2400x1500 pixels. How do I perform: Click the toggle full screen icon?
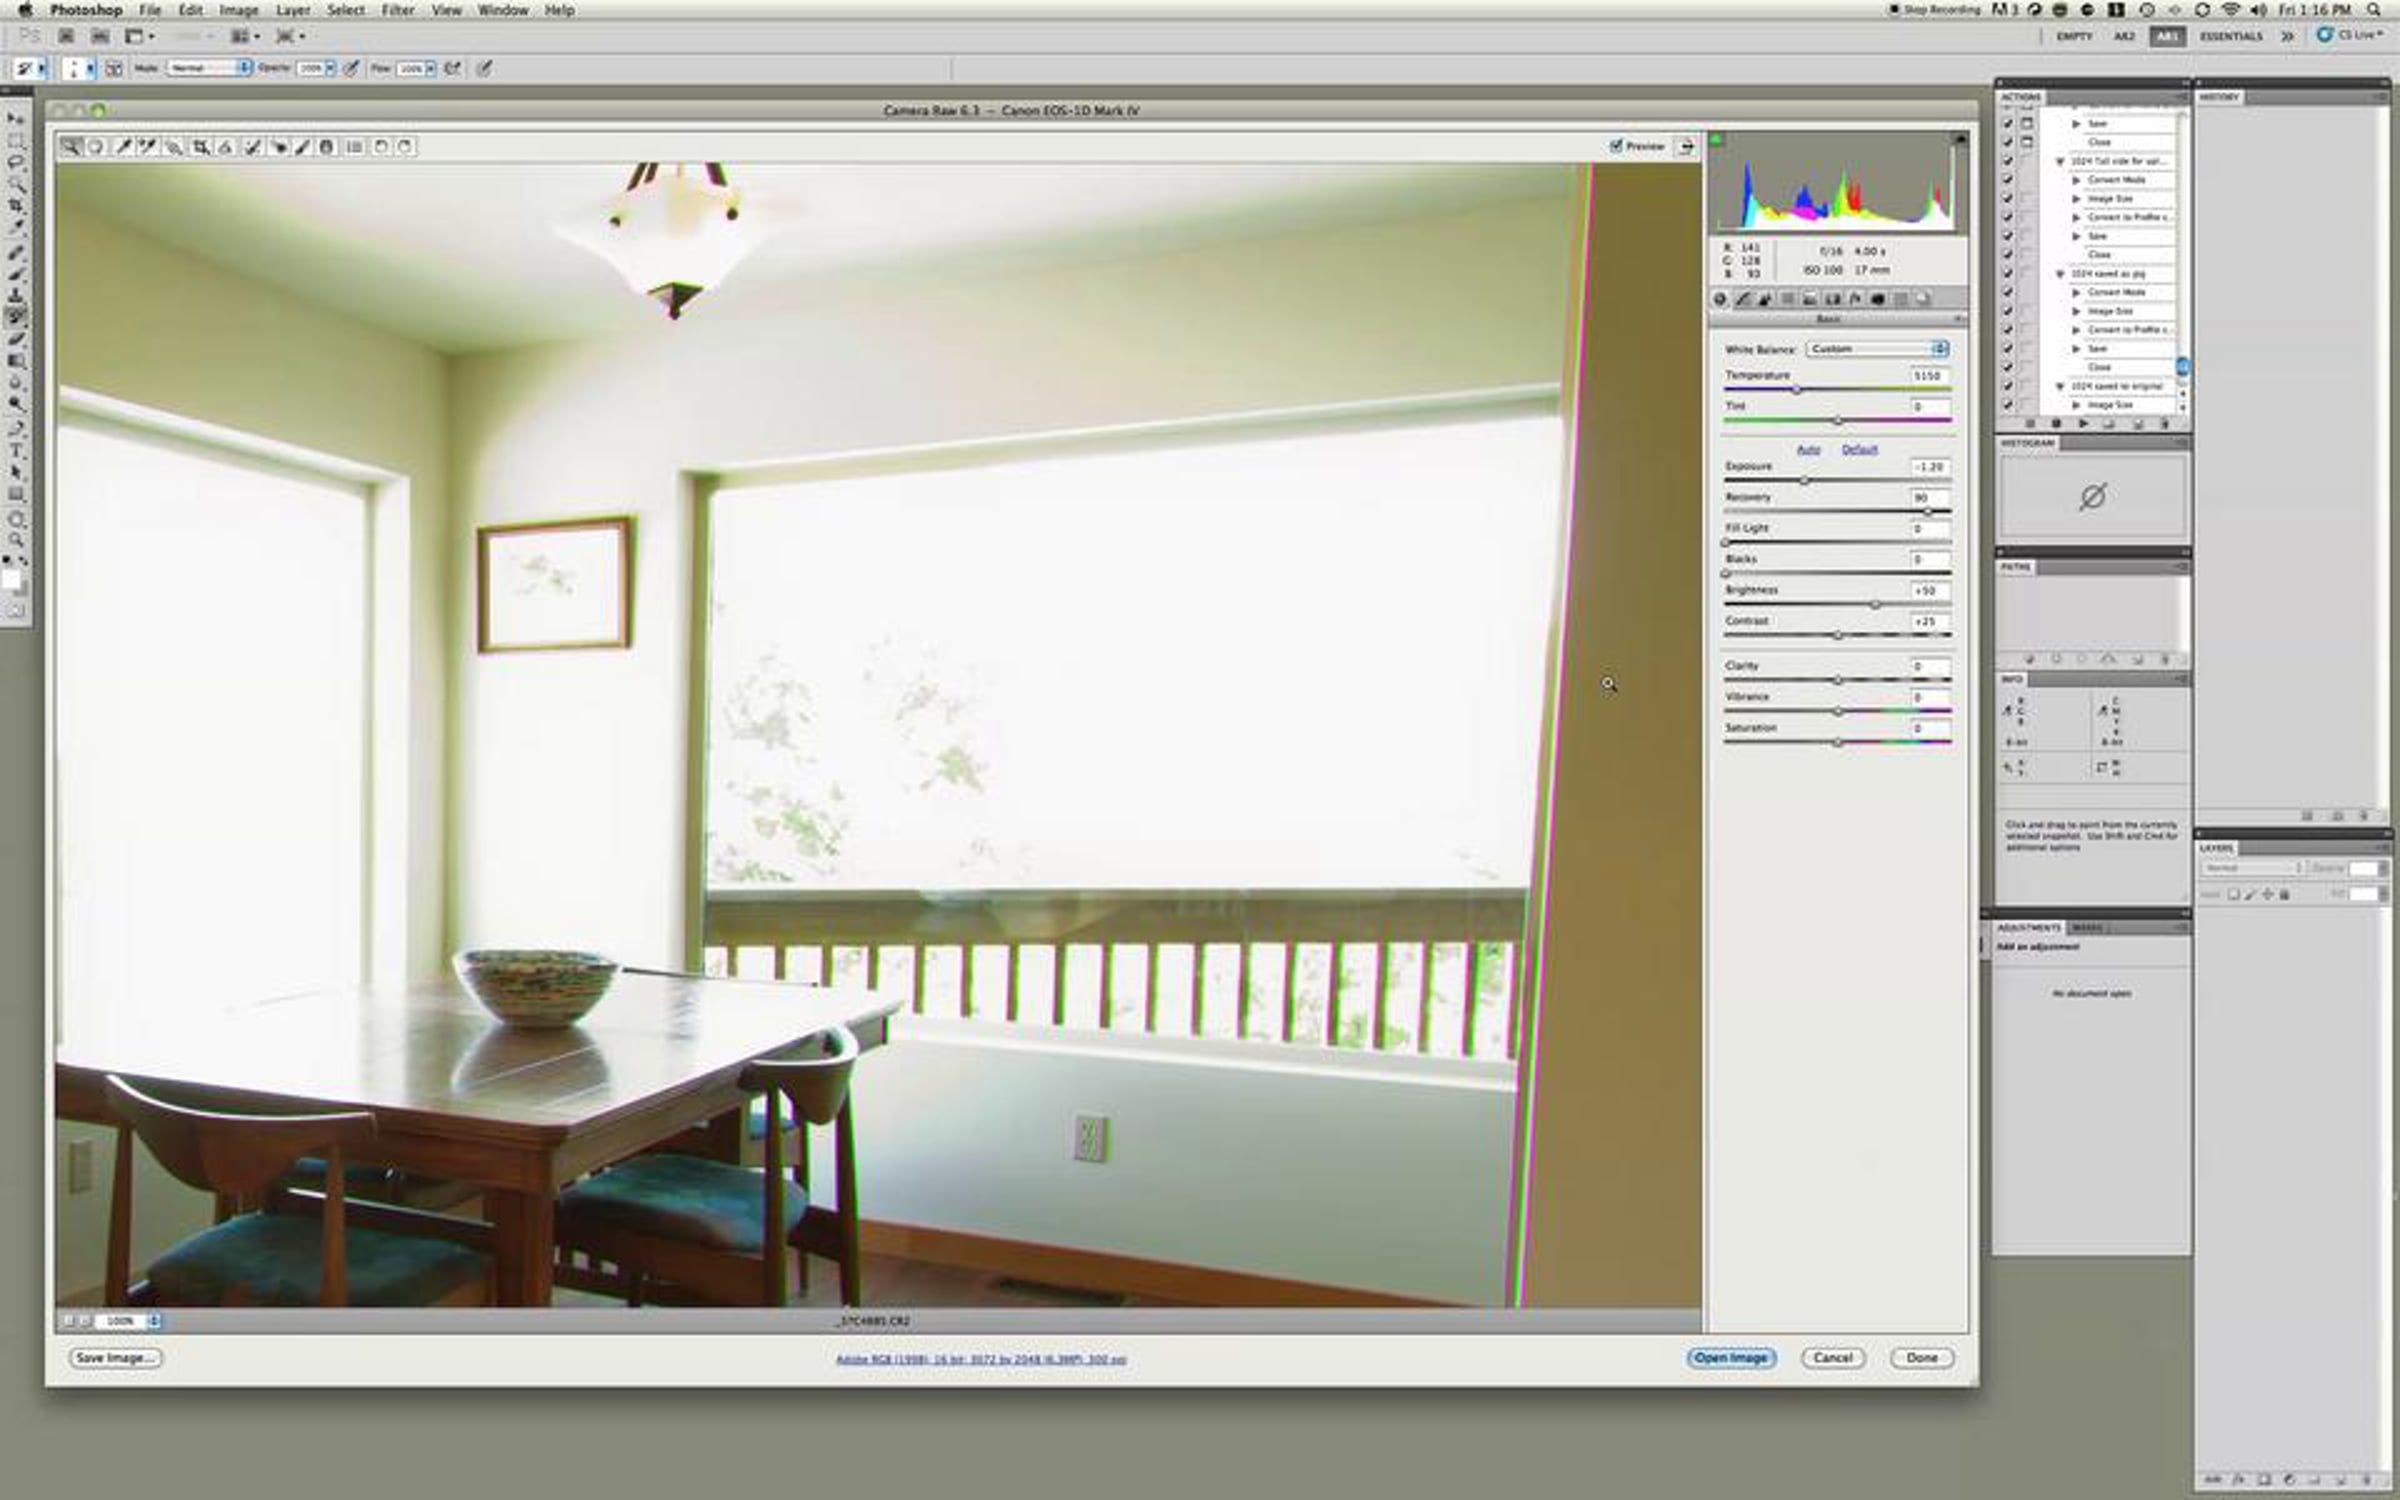[1686, 147]
